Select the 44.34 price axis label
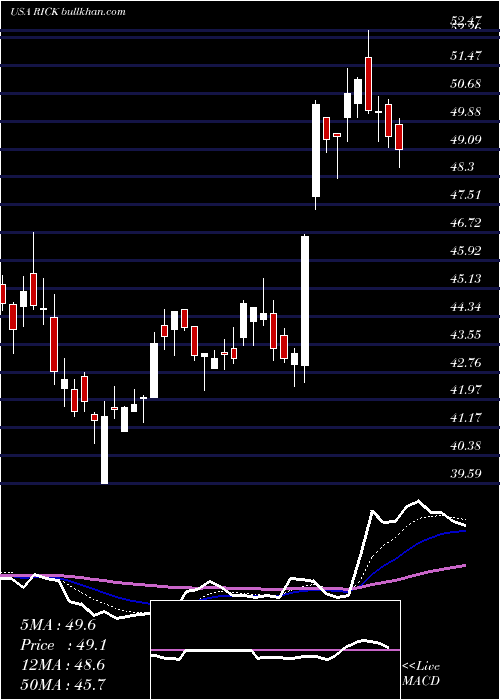Screen dimensions: 500x700 [467, 307]
